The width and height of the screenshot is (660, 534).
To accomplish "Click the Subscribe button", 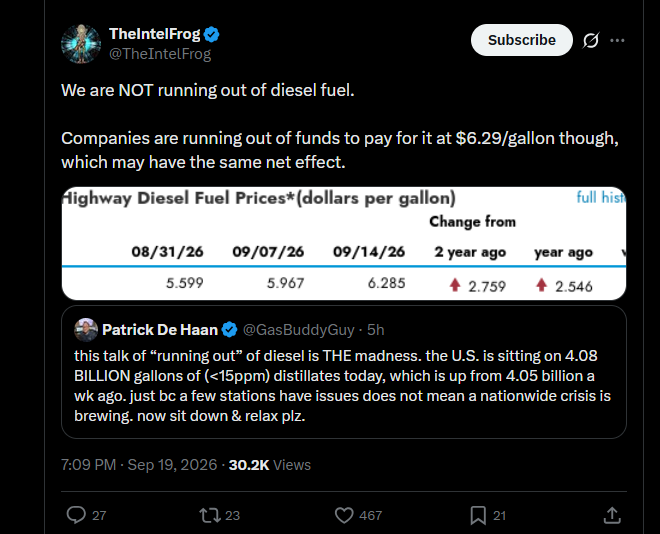I will click(x=522, y=40).
